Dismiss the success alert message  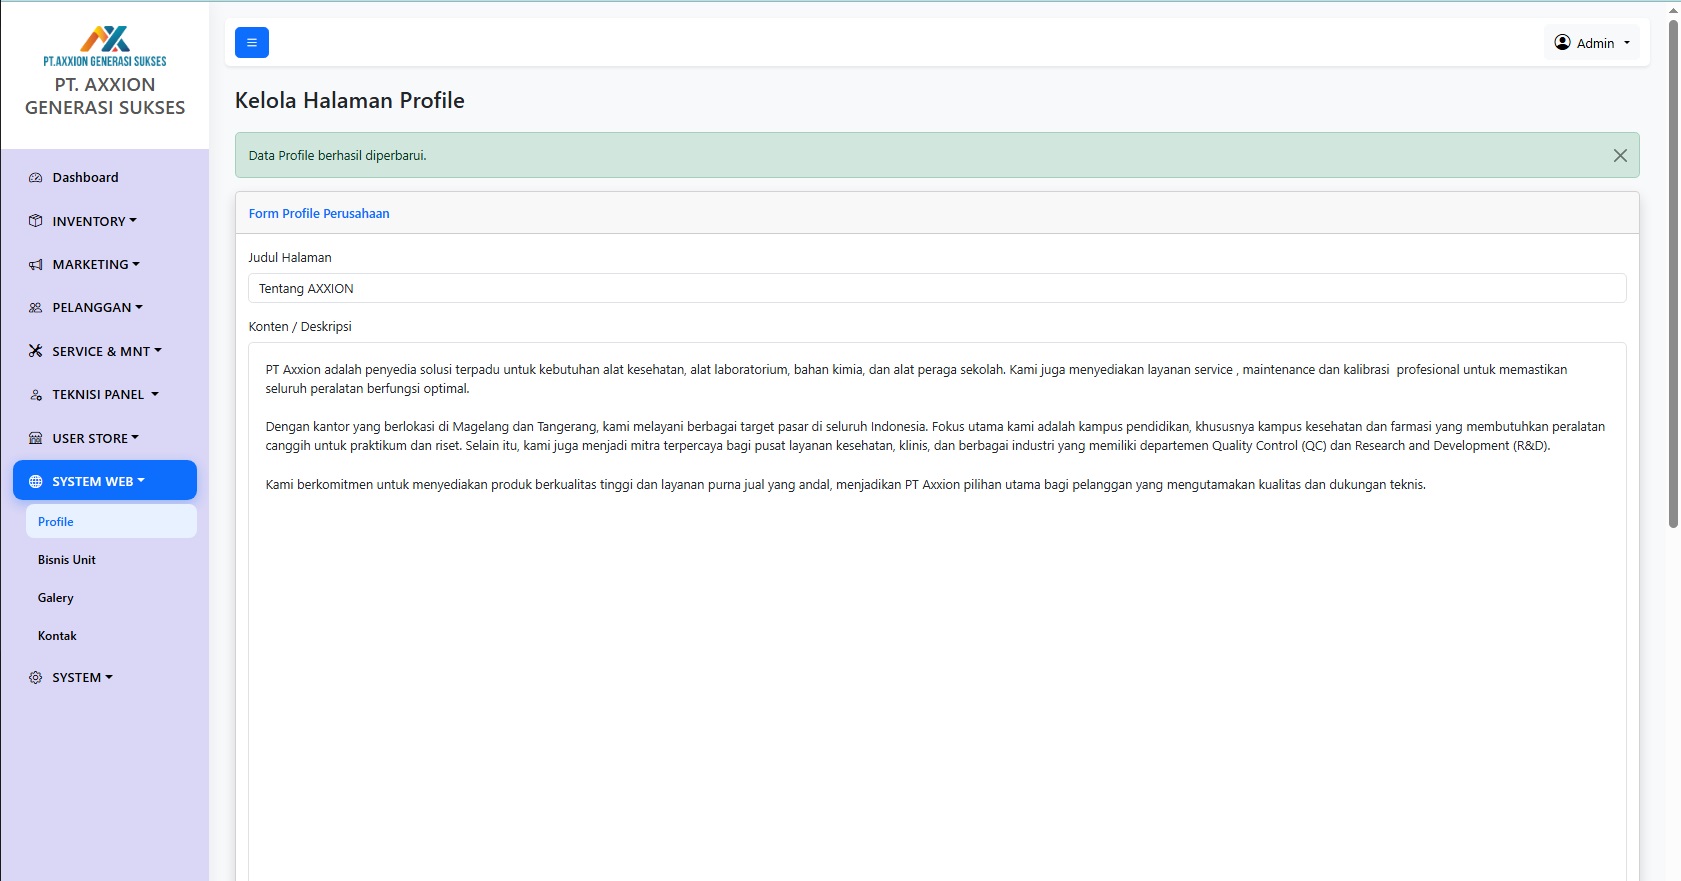1620,155
